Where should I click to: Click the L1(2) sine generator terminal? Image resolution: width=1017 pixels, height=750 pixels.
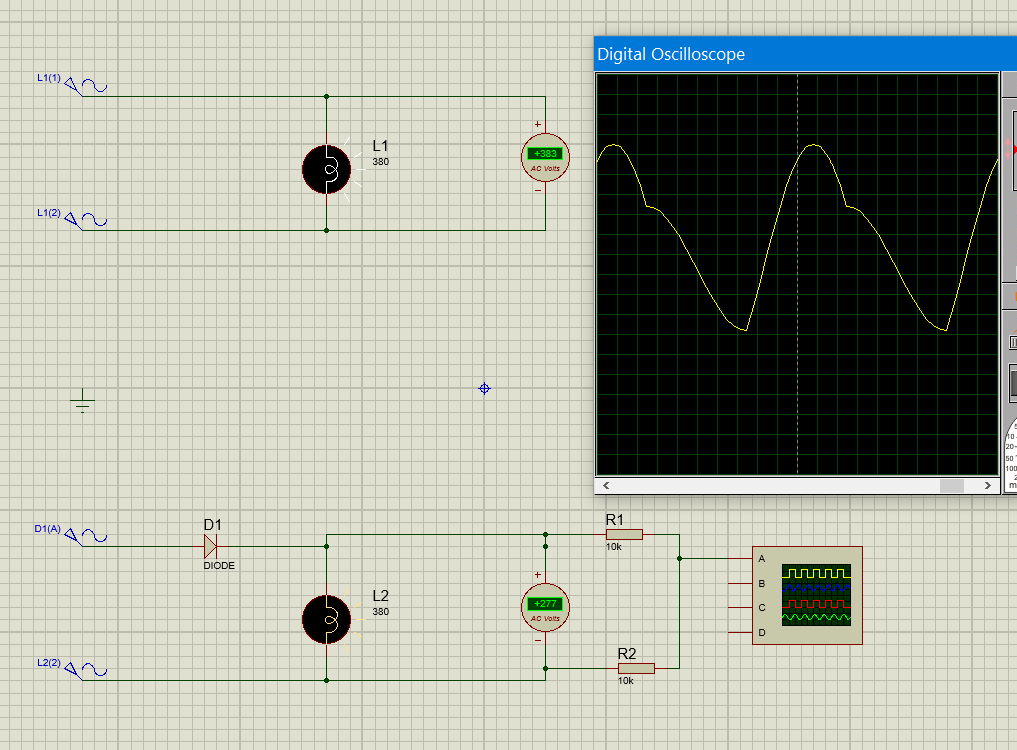point(86,221)
